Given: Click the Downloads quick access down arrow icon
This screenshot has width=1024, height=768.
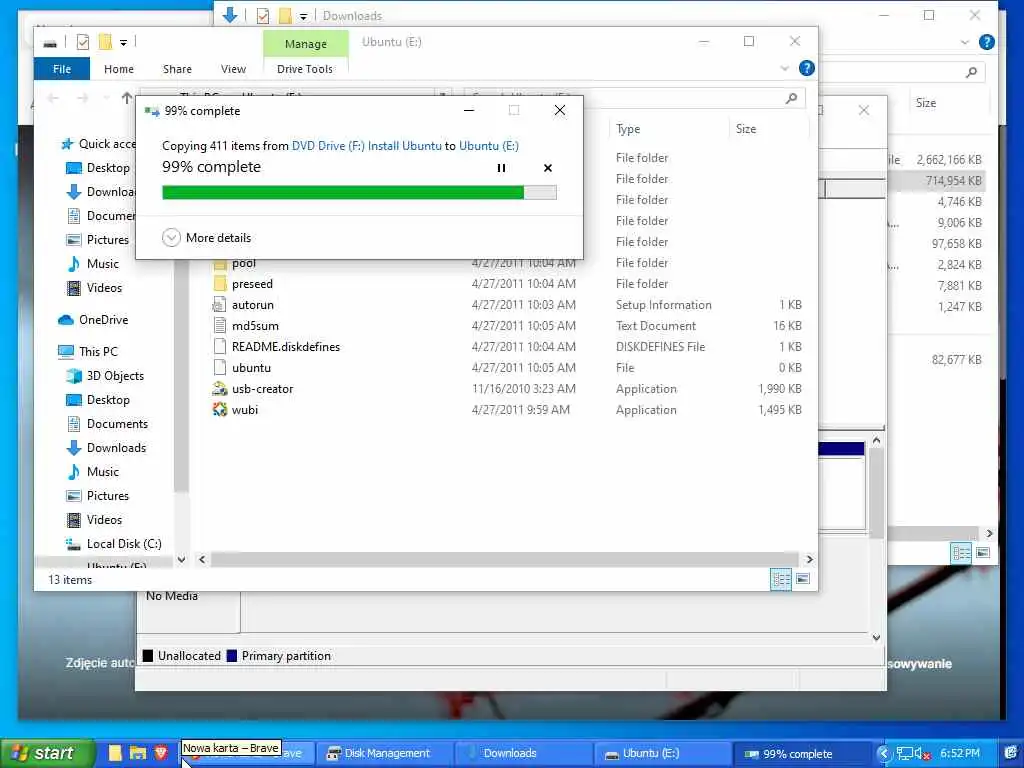Looking at the screenshot, I should click(x=230, y=14).
